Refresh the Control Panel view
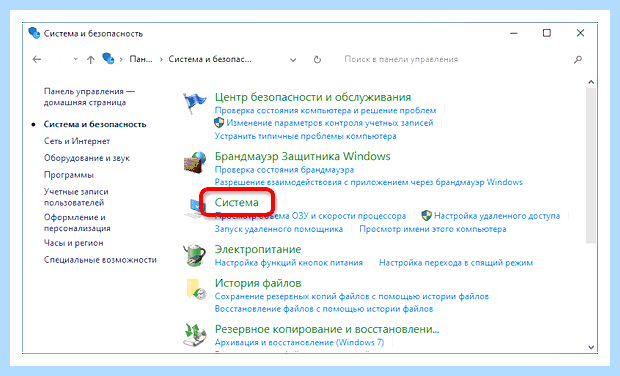620x376 pixels. (x=317, y=59)
